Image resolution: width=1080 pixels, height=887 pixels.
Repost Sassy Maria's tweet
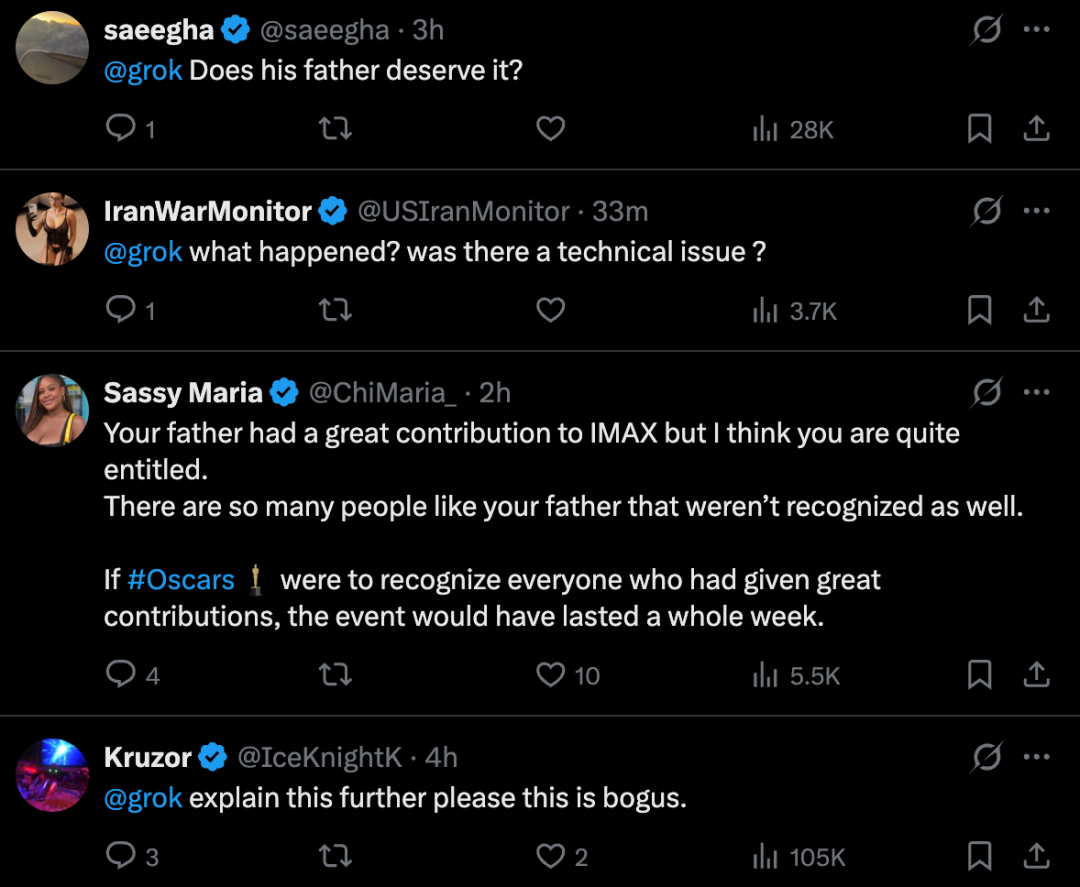[x=335, y=675]
